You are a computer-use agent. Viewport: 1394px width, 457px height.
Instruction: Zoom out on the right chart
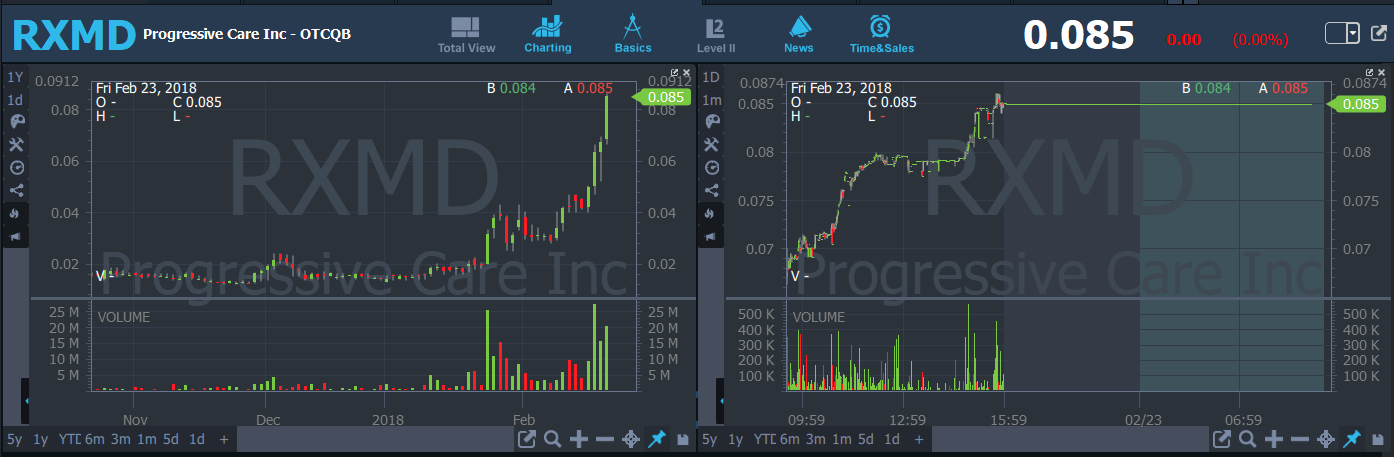1300,439
